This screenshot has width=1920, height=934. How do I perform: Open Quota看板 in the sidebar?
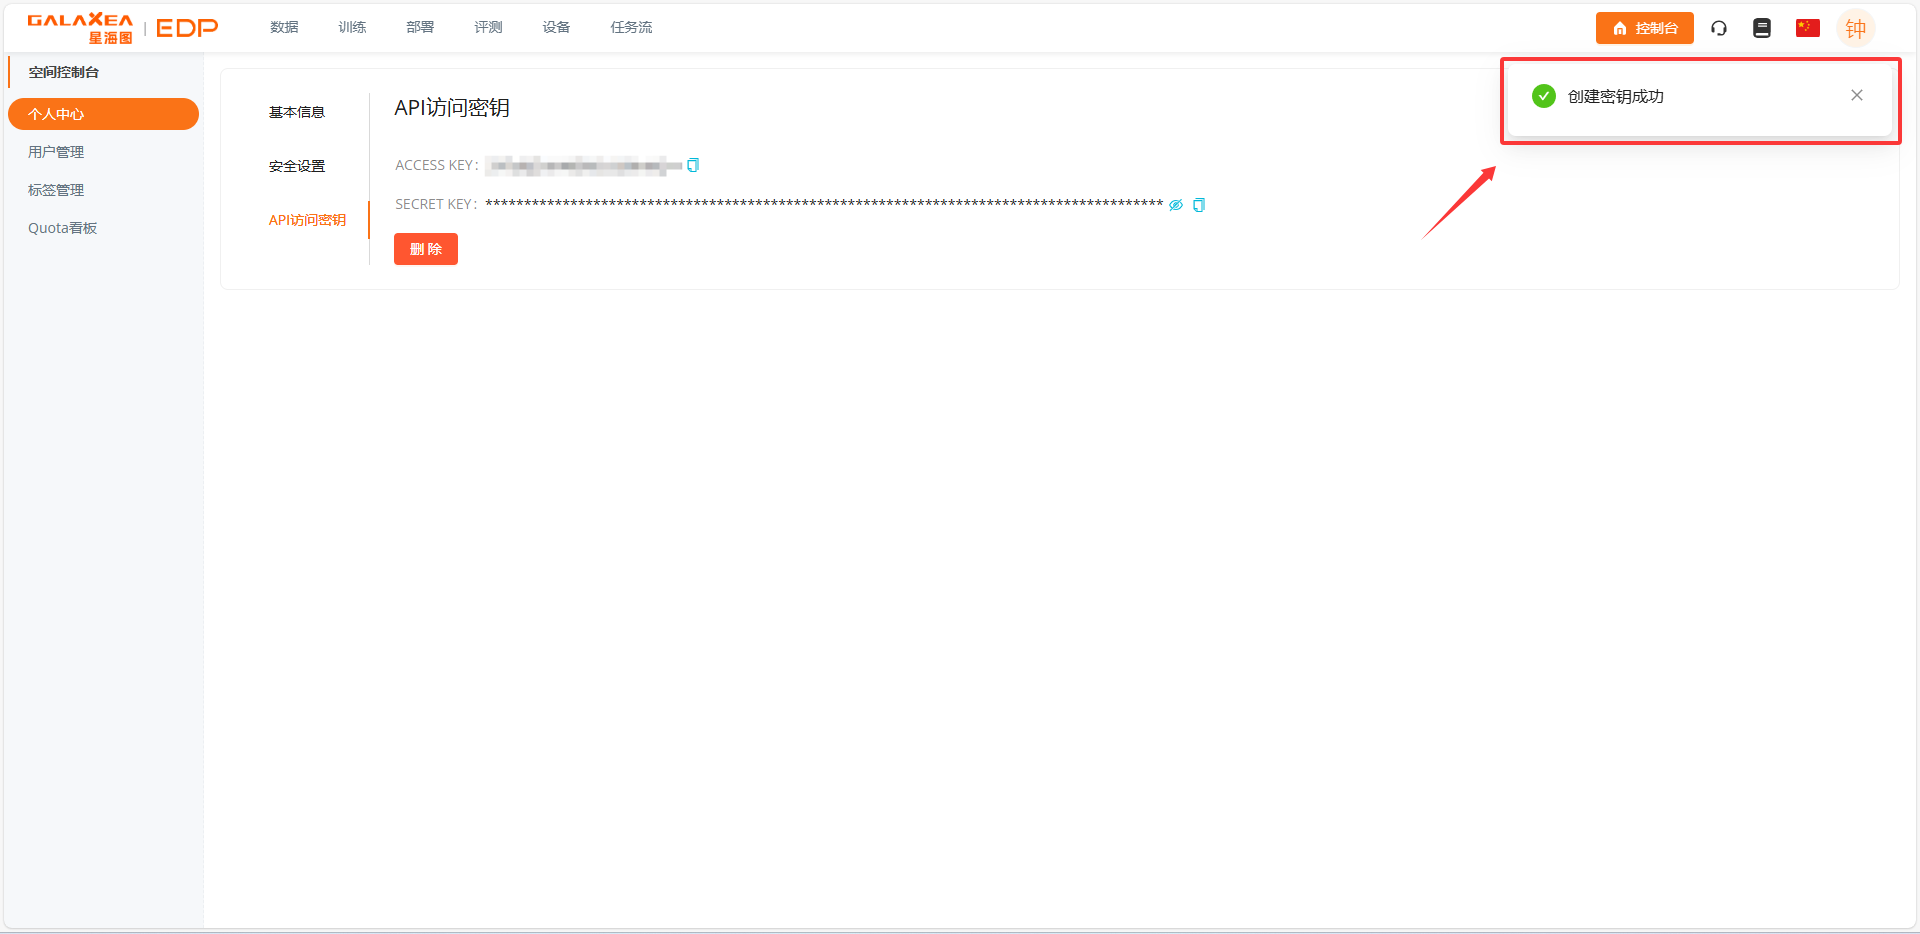click(x=62, y=228)
